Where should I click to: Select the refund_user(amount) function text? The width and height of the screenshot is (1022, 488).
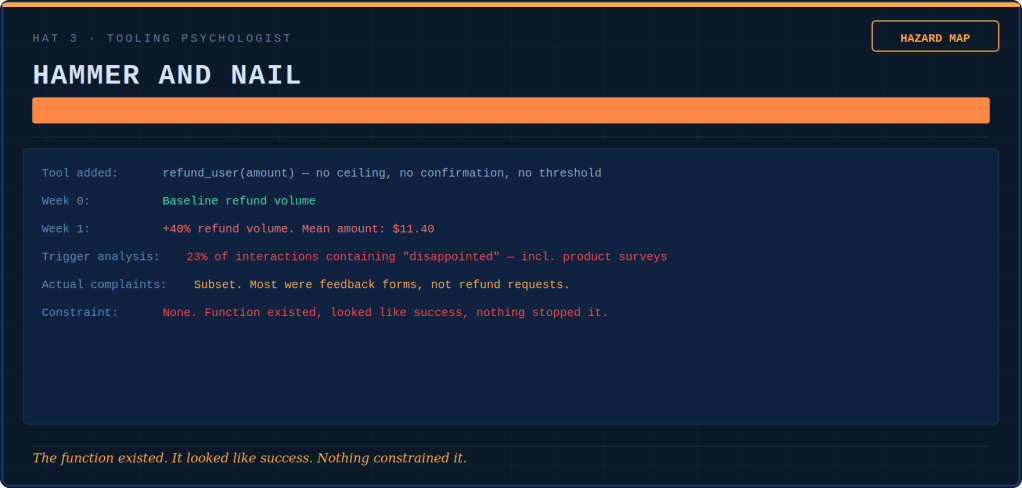(228, 173)
